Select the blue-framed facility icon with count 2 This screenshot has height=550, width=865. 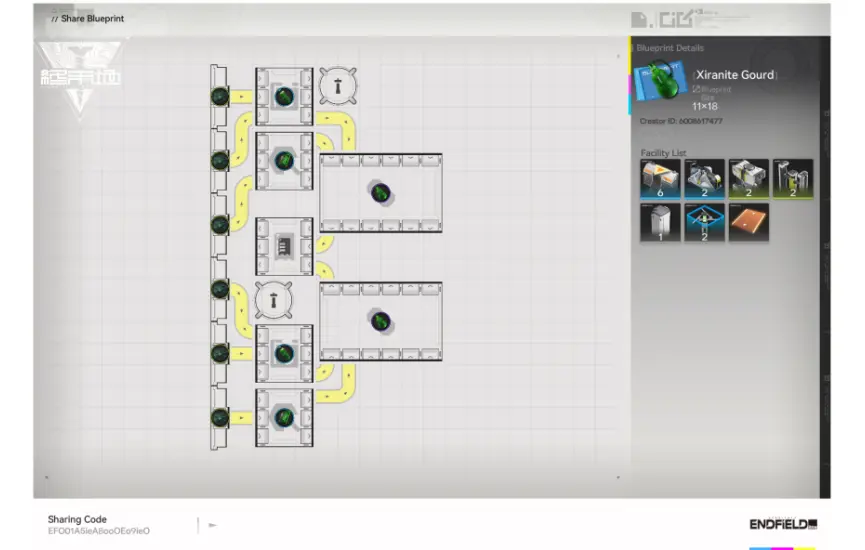click(x=704, y=222)
